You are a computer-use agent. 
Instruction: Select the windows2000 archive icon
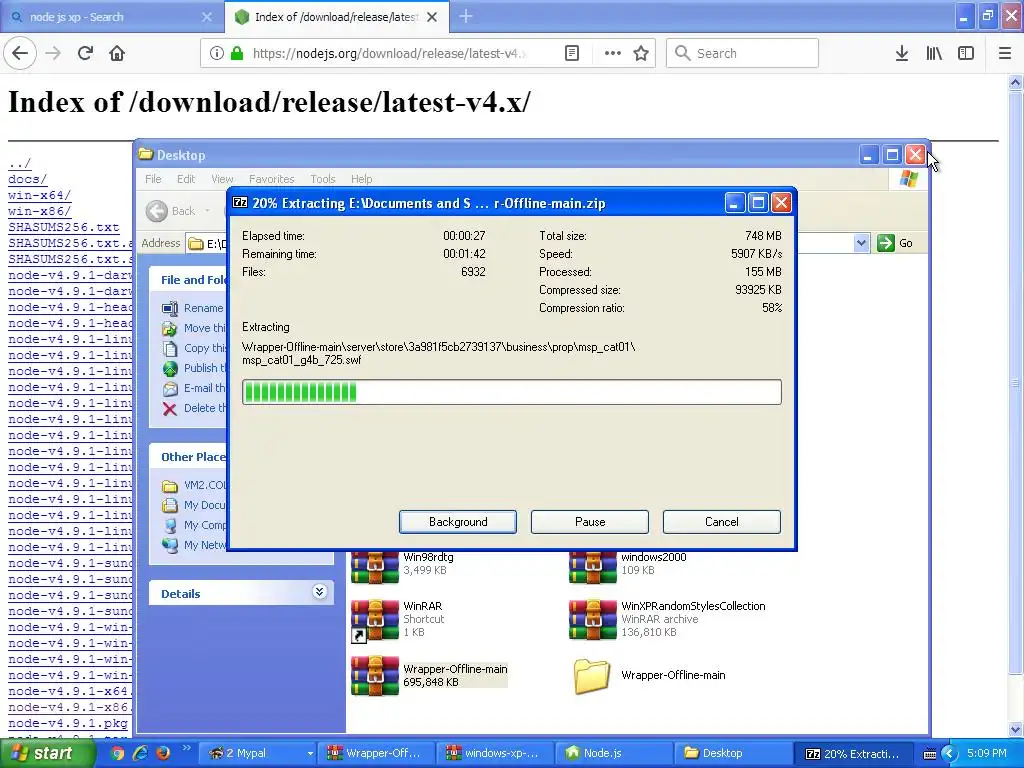(x=592, y=566)
